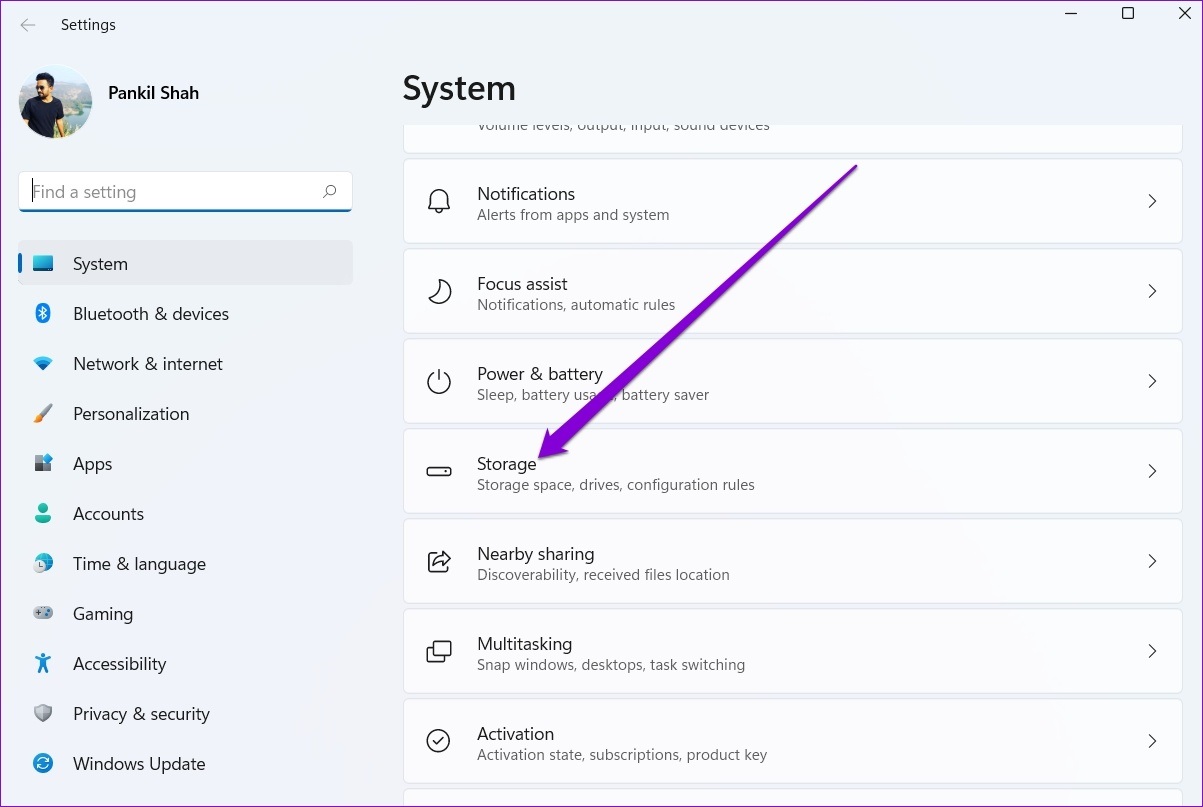Expand Notifications with its chevron
The image size is (1203, 807).
(x=1152, y=201)
